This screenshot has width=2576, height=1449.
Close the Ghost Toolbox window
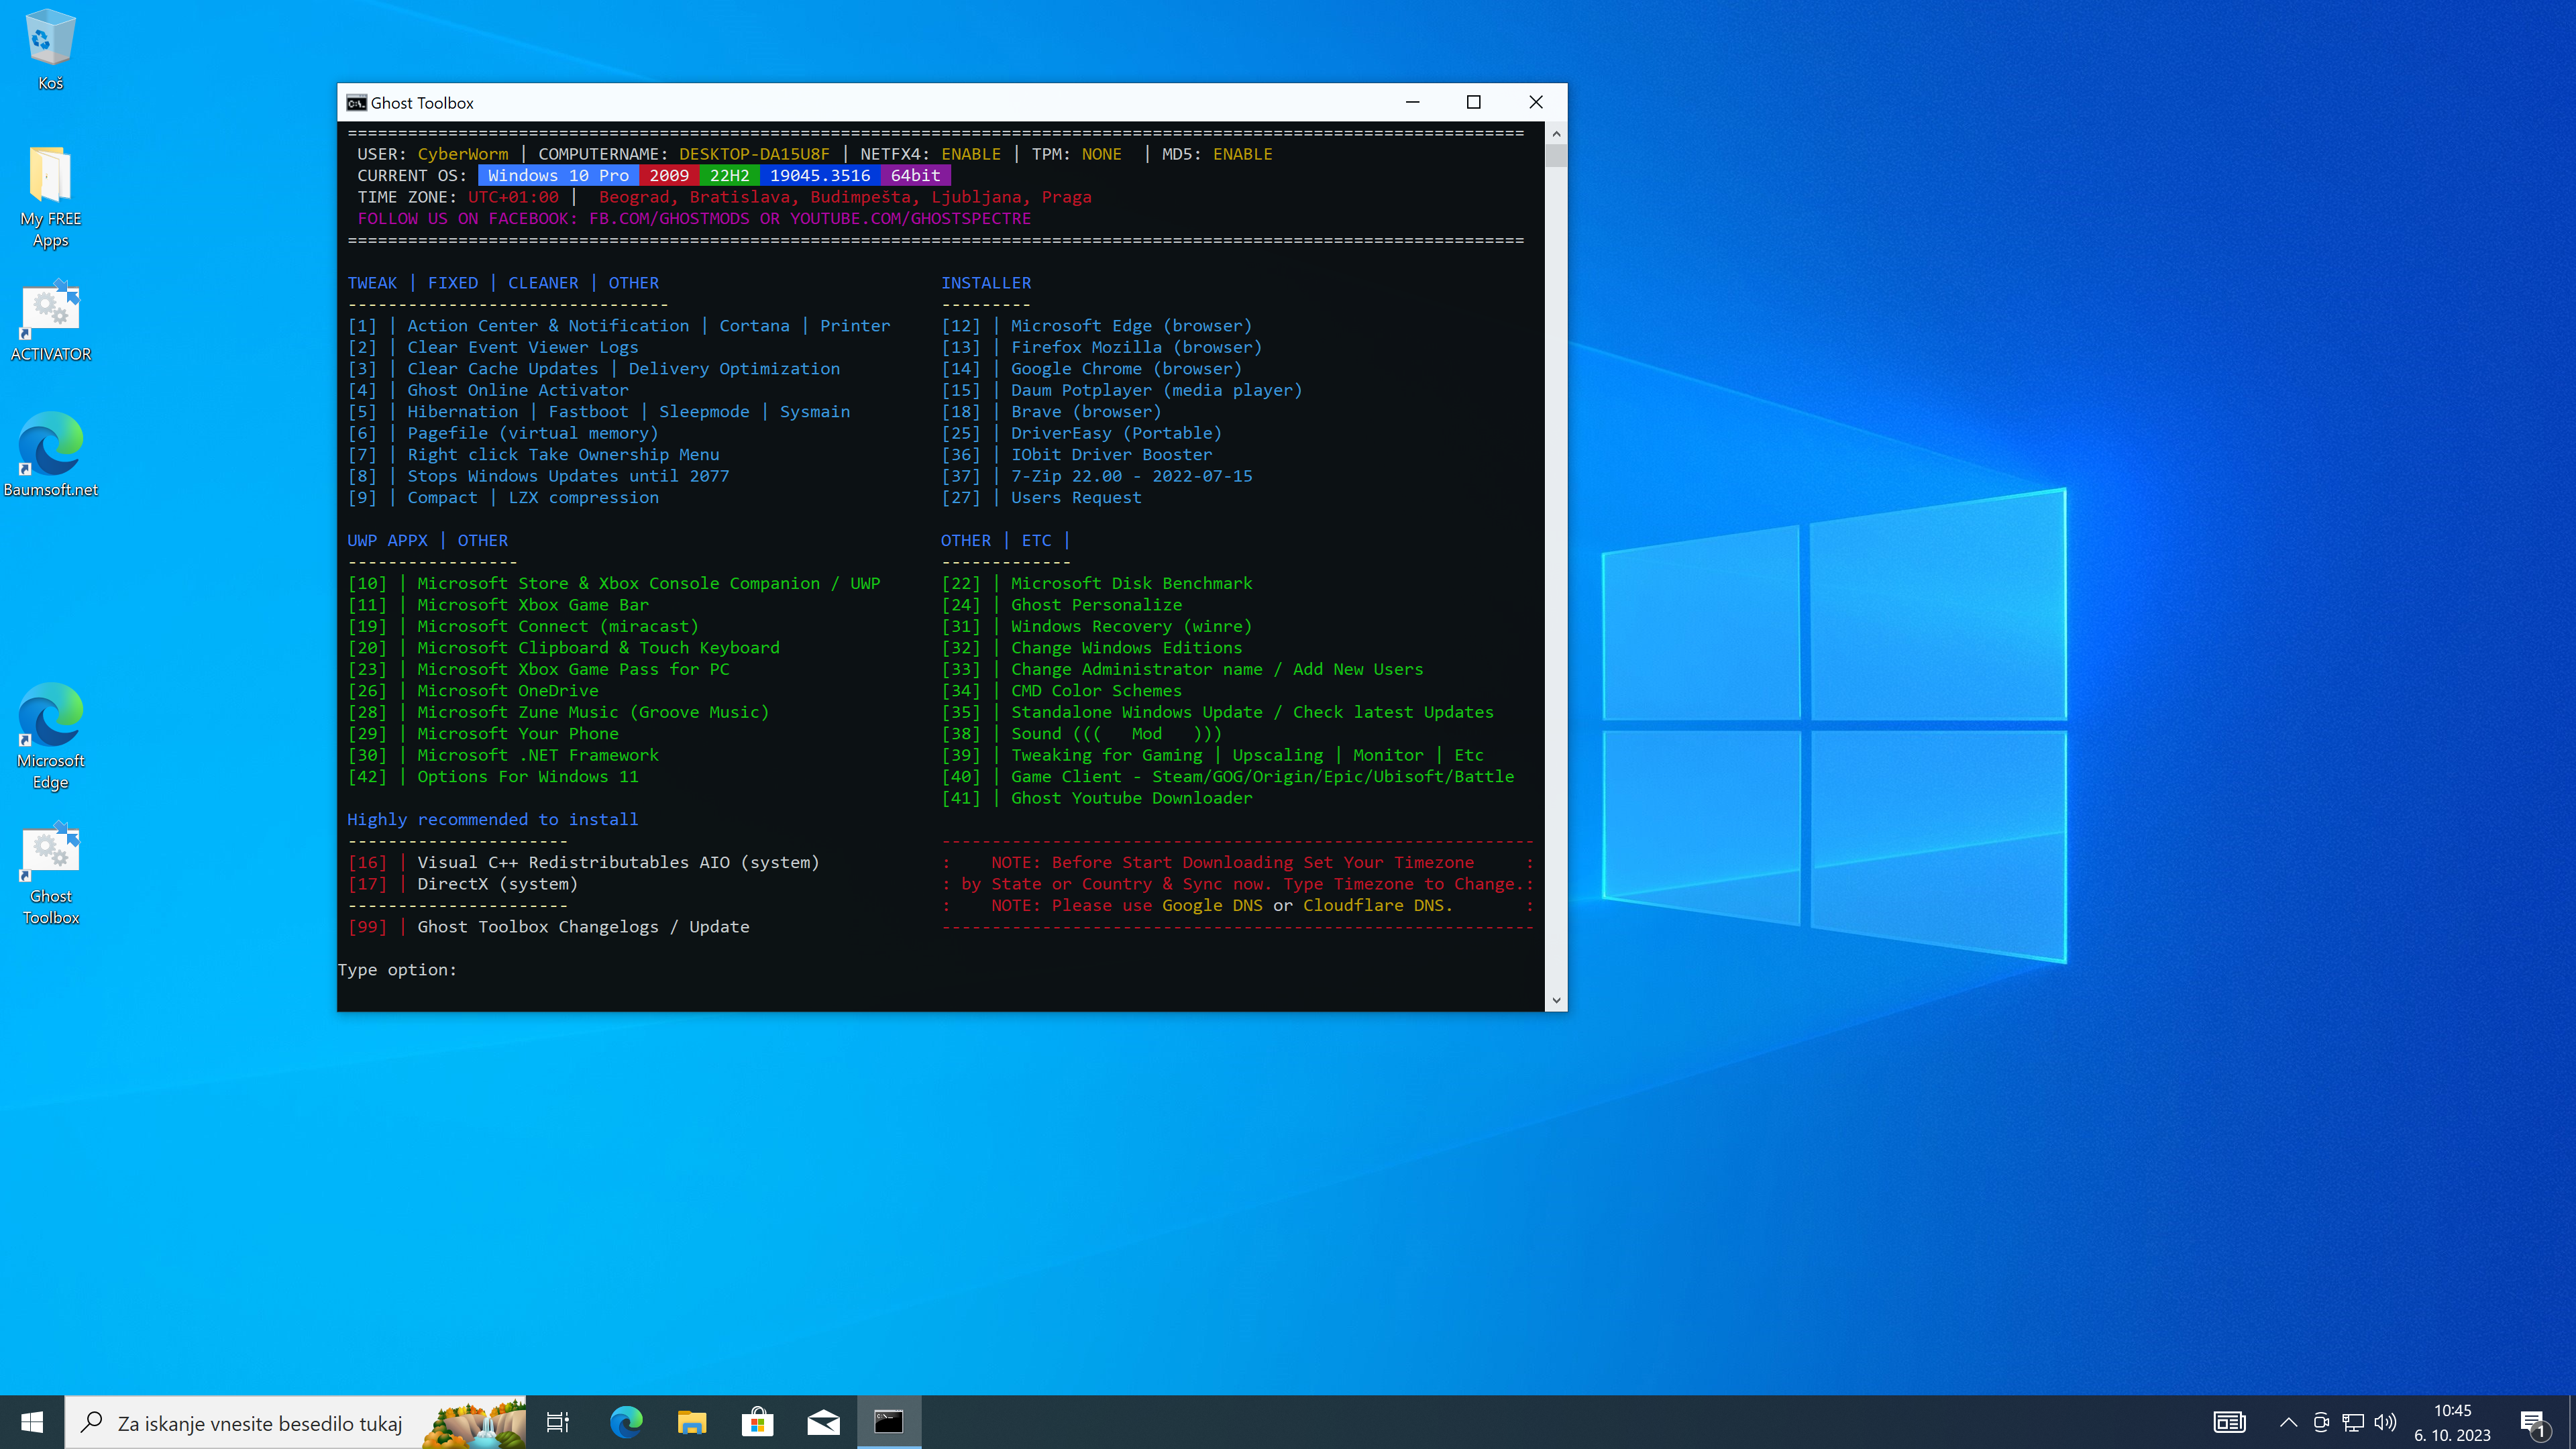click(x=1536, y=102)
